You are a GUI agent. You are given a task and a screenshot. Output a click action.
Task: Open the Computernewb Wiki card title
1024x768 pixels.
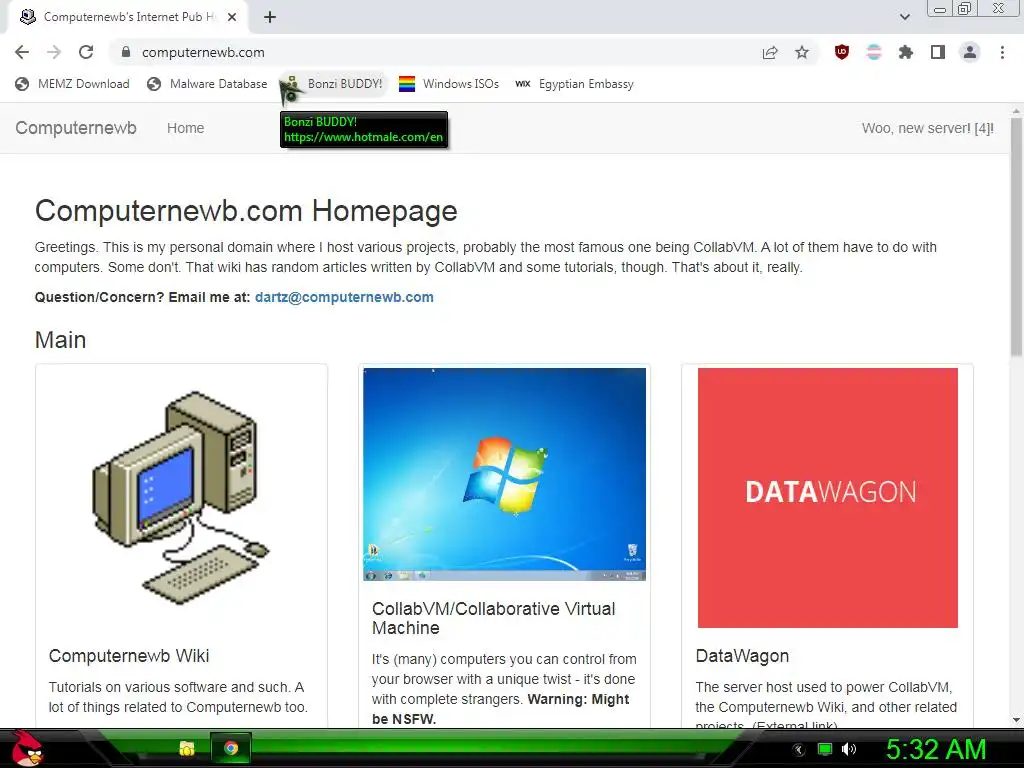point(129,656)
